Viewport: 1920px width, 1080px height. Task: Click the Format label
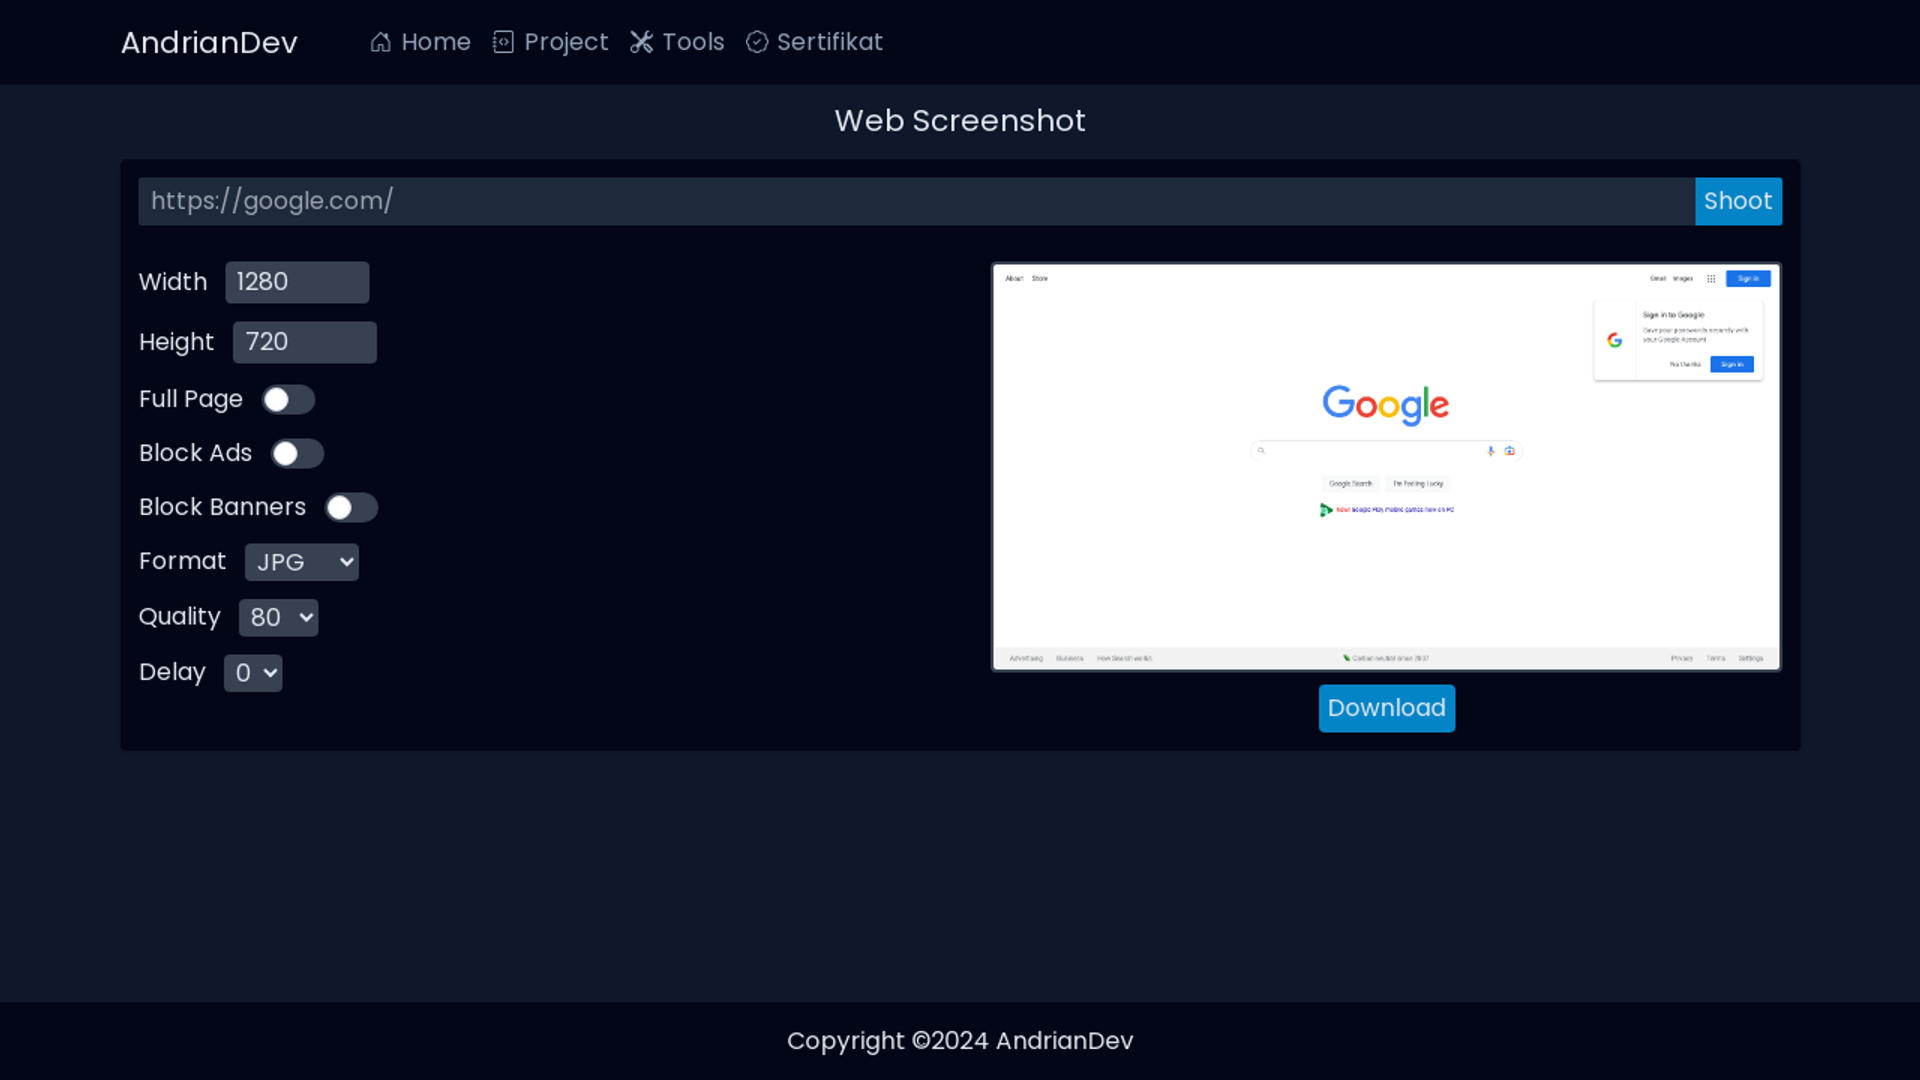pyautogui.click(x=182, y=561)
